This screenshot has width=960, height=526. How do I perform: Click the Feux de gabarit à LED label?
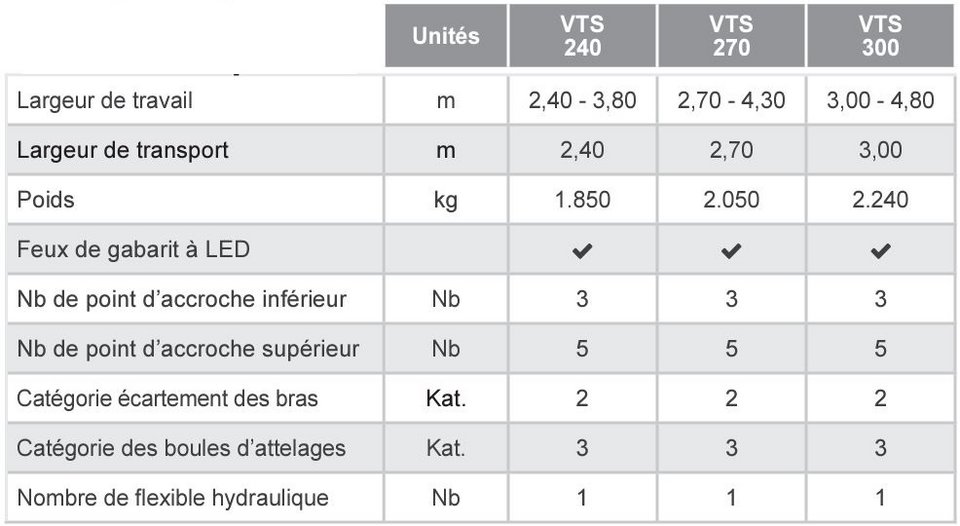[x=133, y=250]
